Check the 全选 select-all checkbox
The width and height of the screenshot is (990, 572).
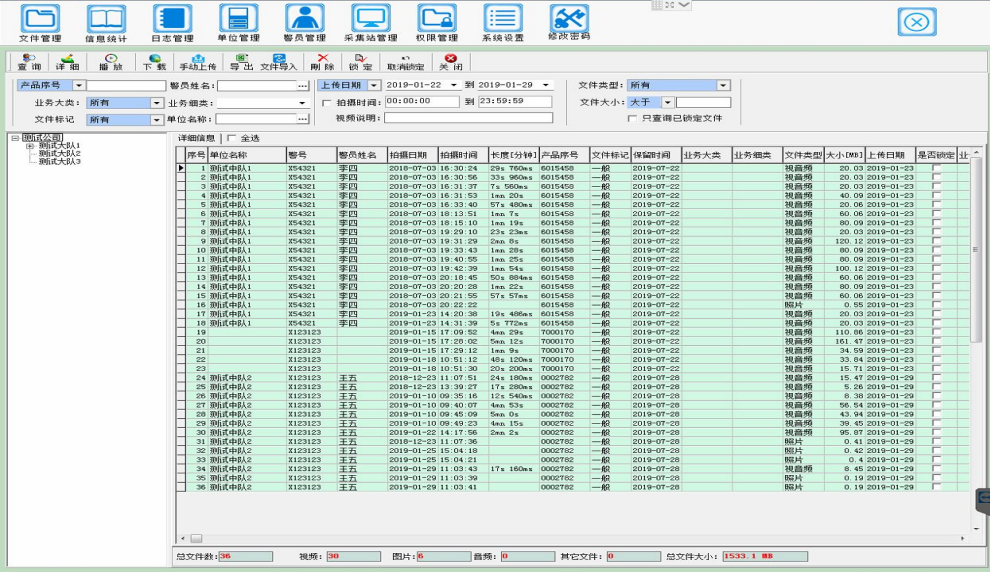click(232, 138)
